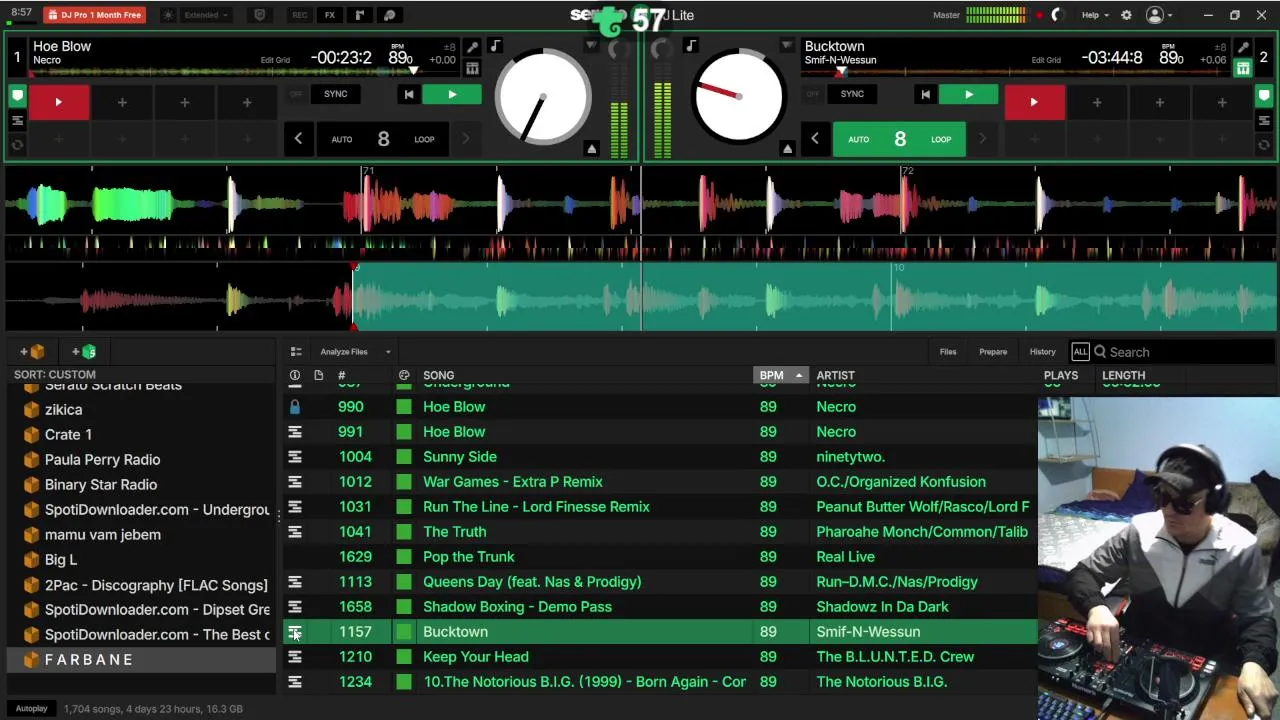This screenshot has width=1280, height=720.
Task: Open the Setup gear icon
Action: 1126,15
